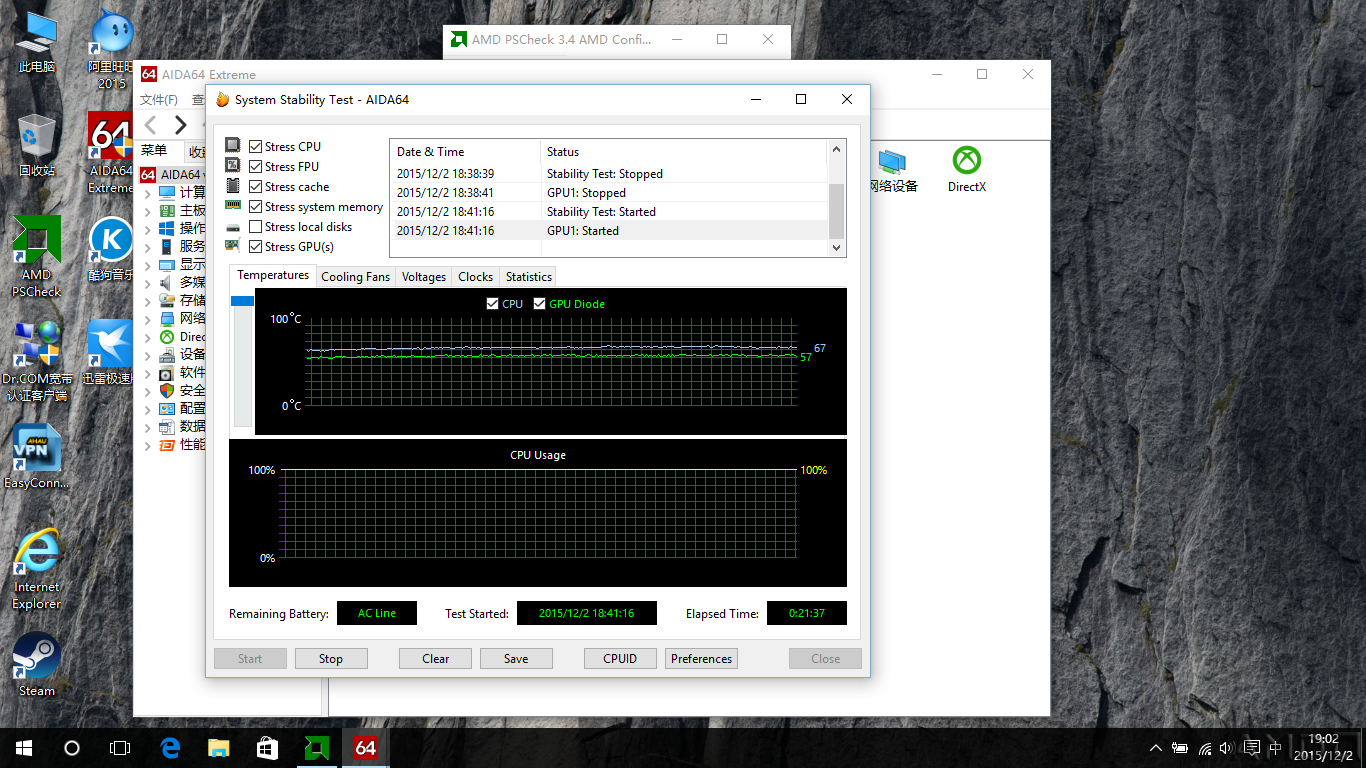
Task: Uncheck Stress cache
Action: (255, 187)
